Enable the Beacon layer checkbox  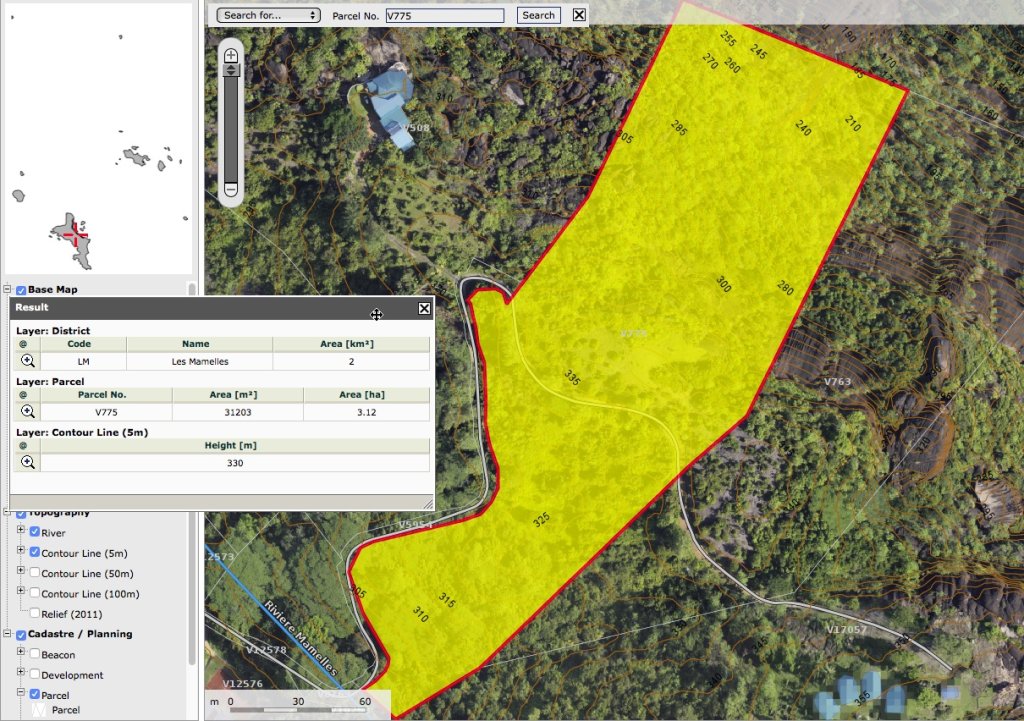(36, 655)
